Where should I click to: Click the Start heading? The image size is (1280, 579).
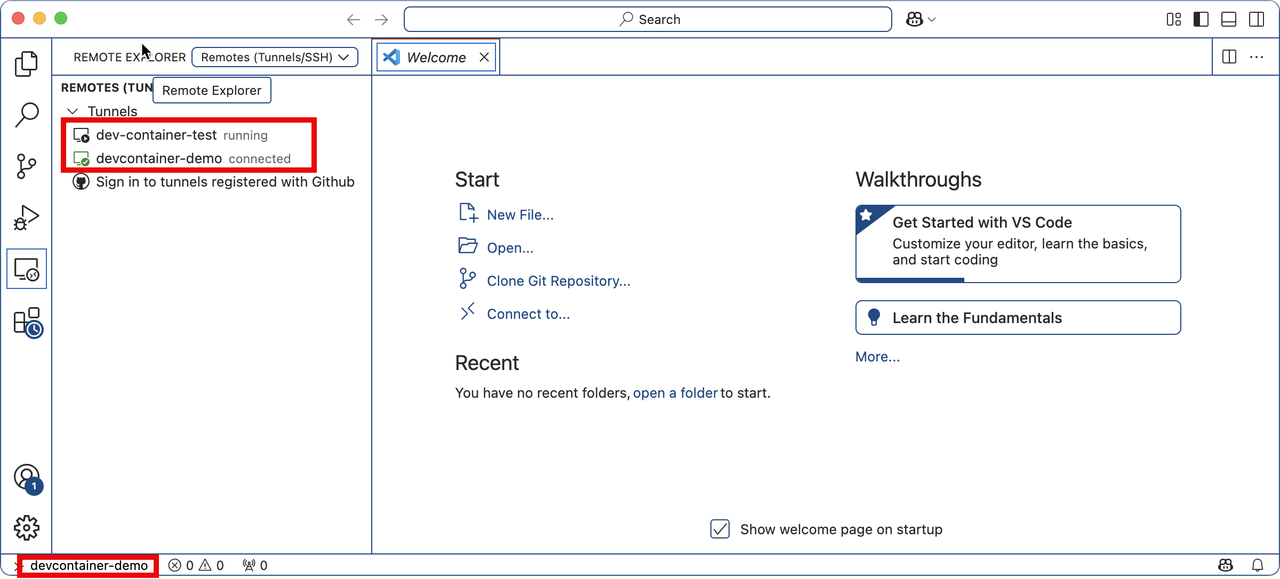point(477,180)
